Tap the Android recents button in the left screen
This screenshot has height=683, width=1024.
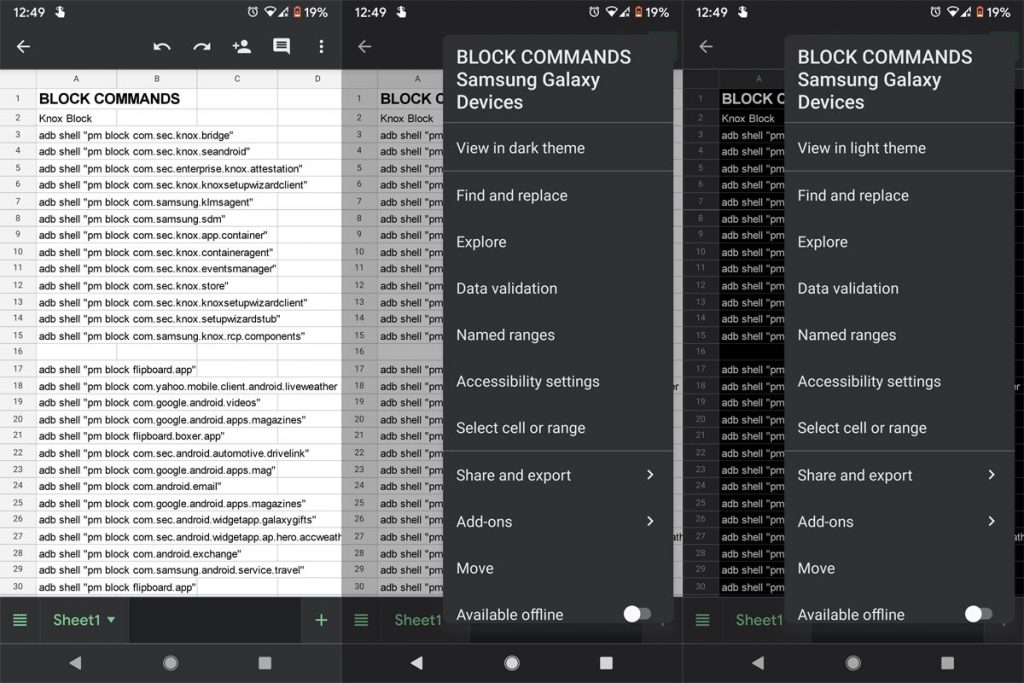[x=264, y=663]
